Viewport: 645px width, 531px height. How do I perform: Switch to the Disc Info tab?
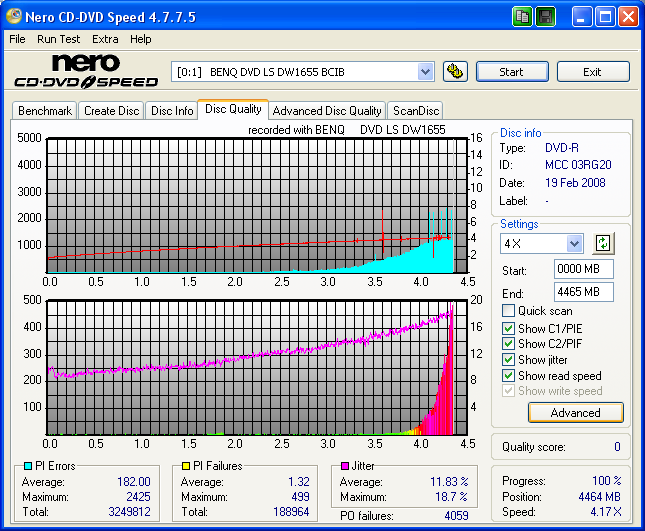click(172, 111)
